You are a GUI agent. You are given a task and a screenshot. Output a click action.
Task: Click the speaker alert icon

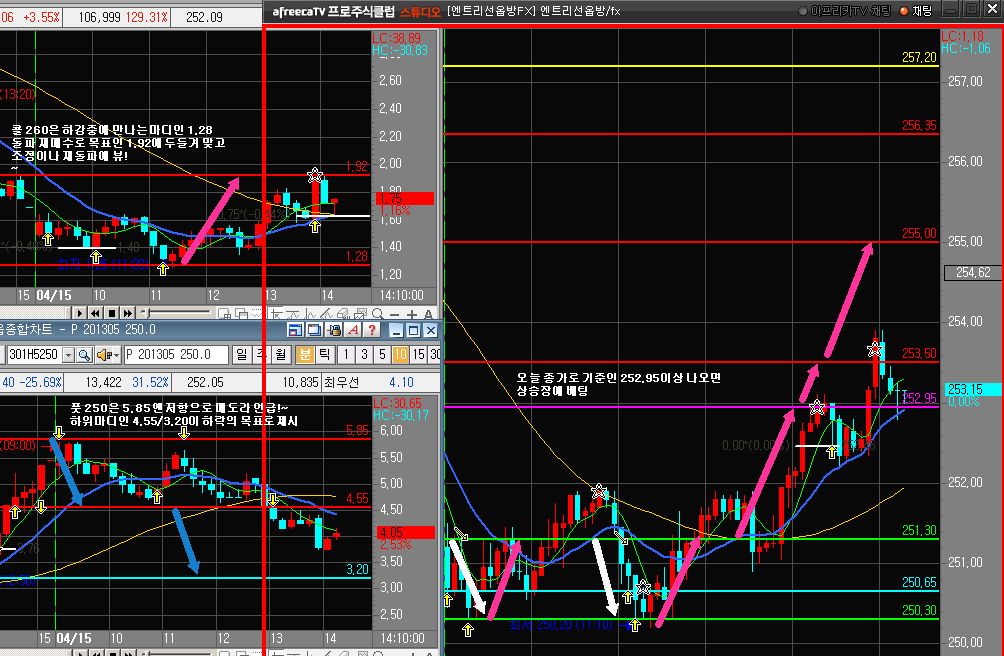click(x=103, y=355)
